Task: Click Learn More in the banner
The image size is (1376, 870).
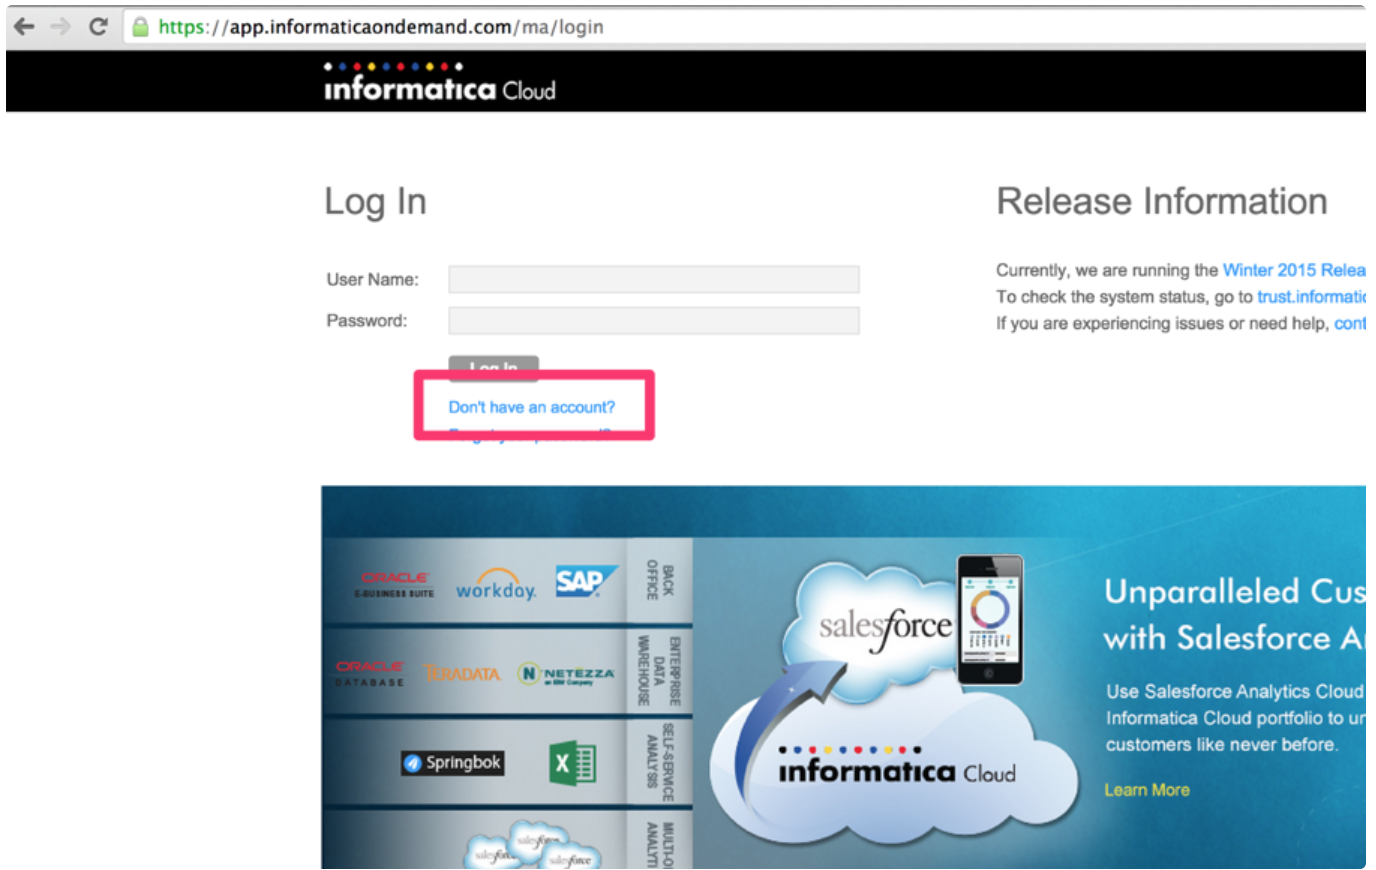Action: [x=1146, y=790]
